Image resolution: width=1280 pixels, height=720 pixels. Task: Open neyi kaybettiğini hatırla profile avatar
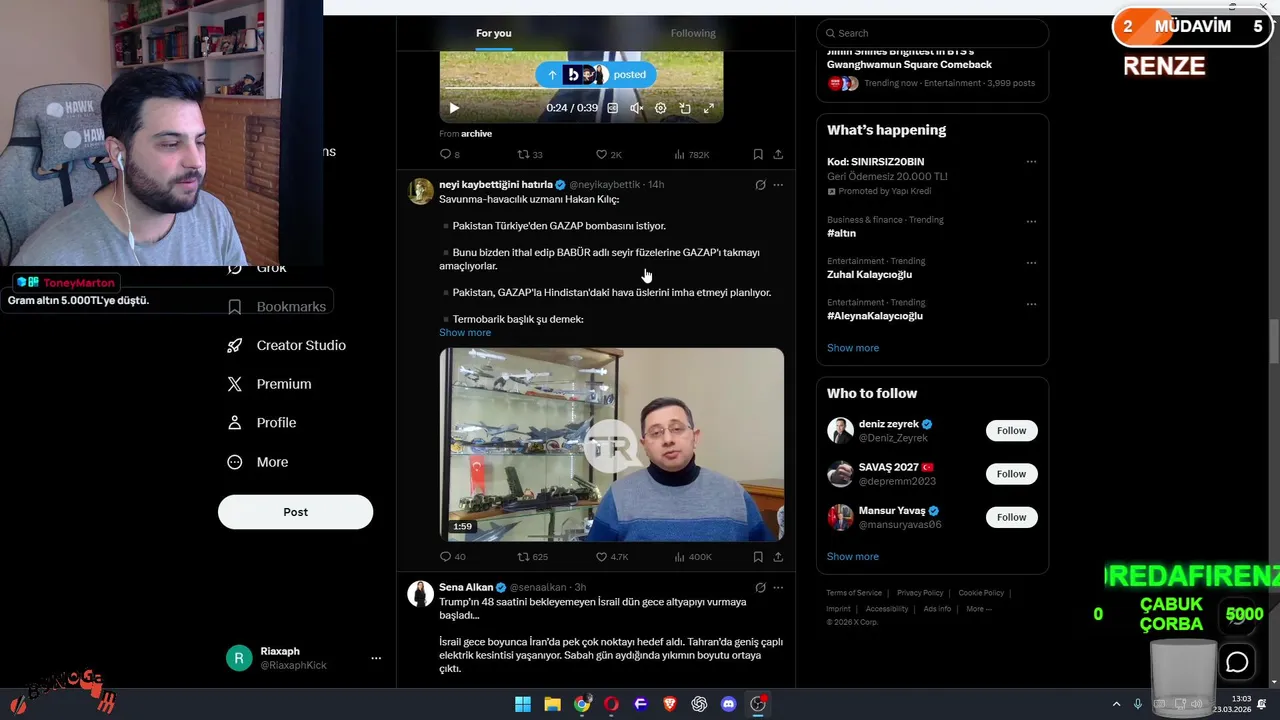pos(421,191)
